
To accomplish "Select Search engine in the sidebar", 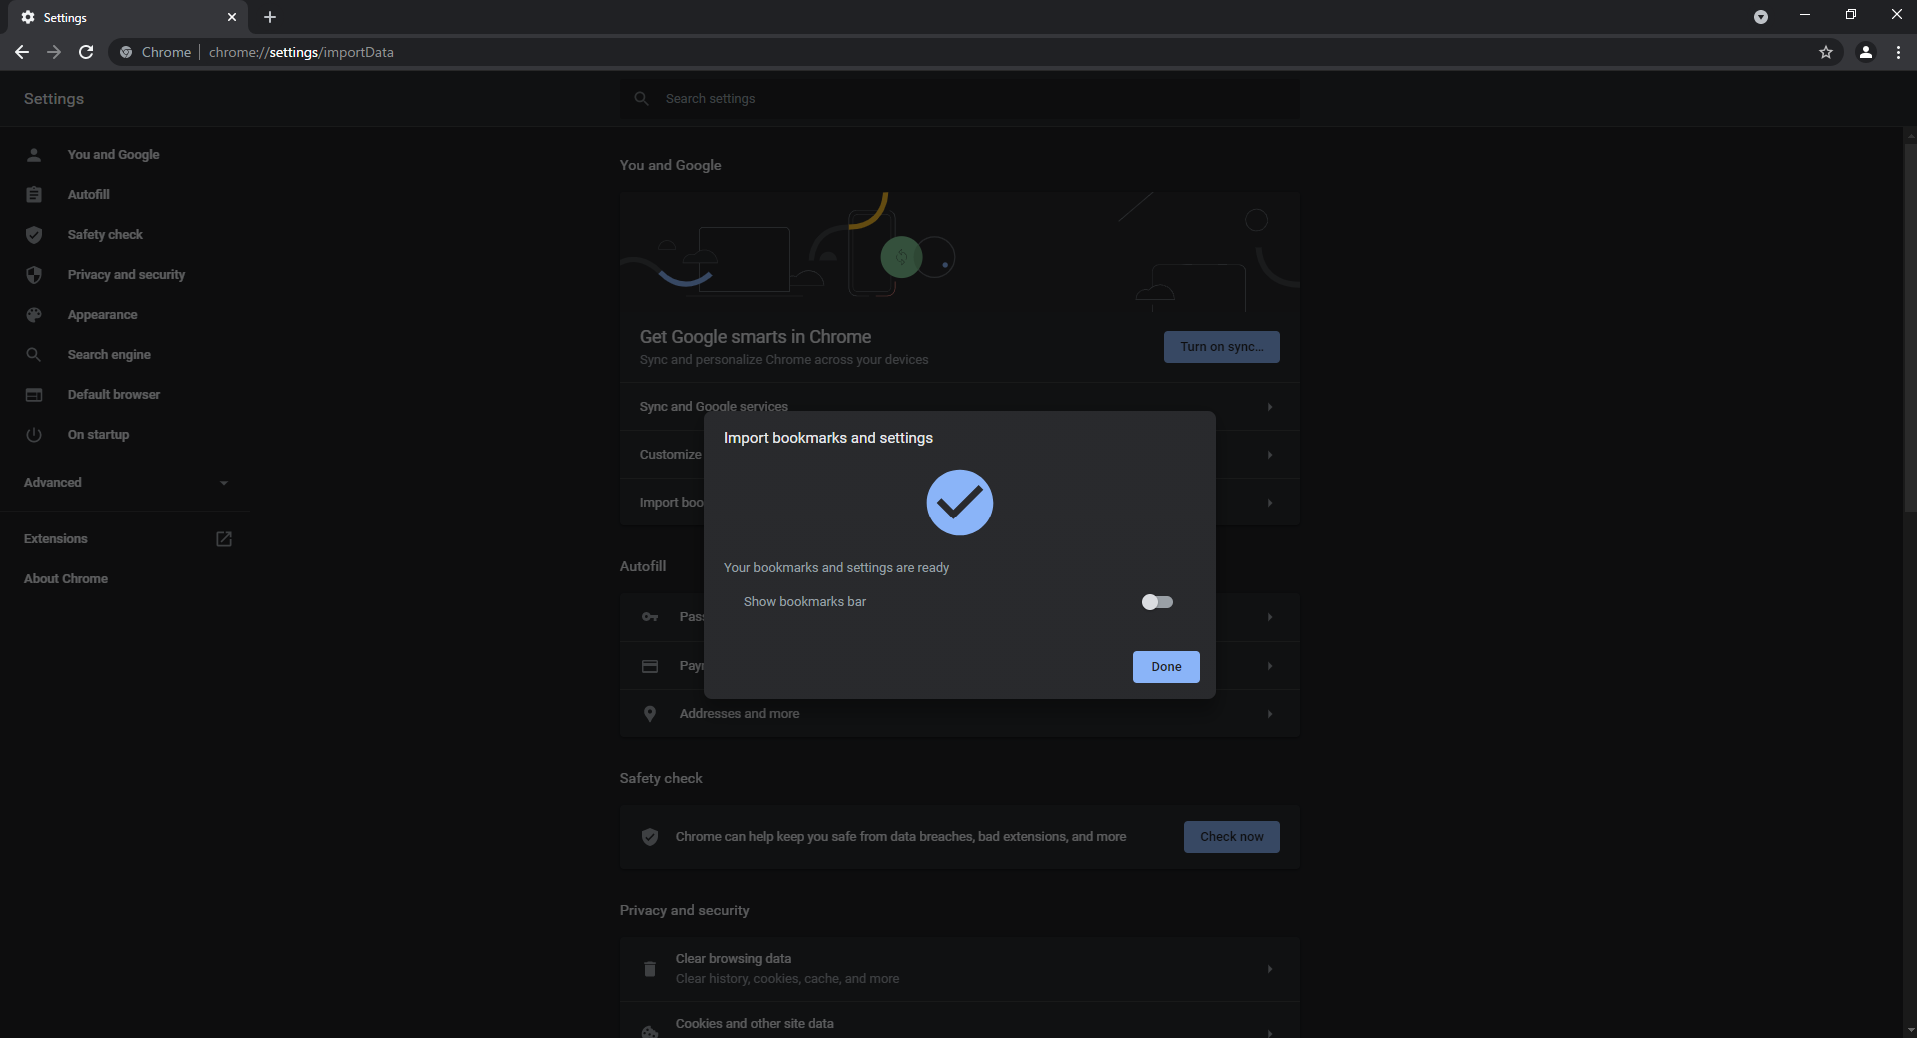I will coord(109,355).
